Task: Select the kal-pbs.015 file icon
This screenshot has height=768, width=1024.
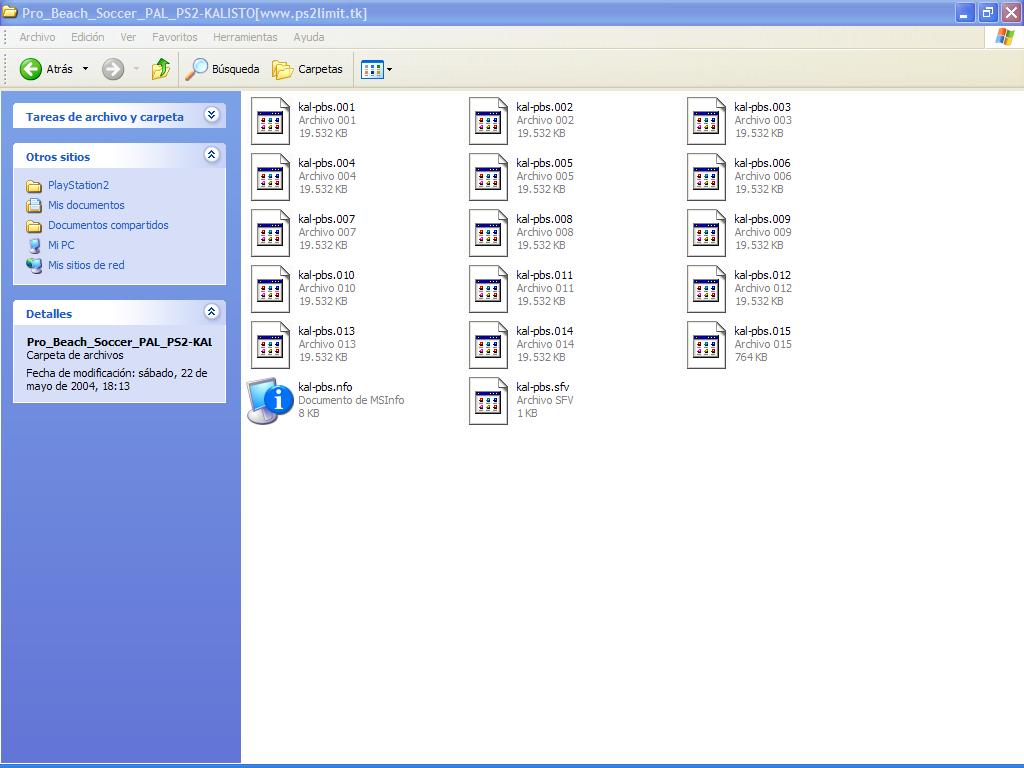Action: tap(706, 345)
